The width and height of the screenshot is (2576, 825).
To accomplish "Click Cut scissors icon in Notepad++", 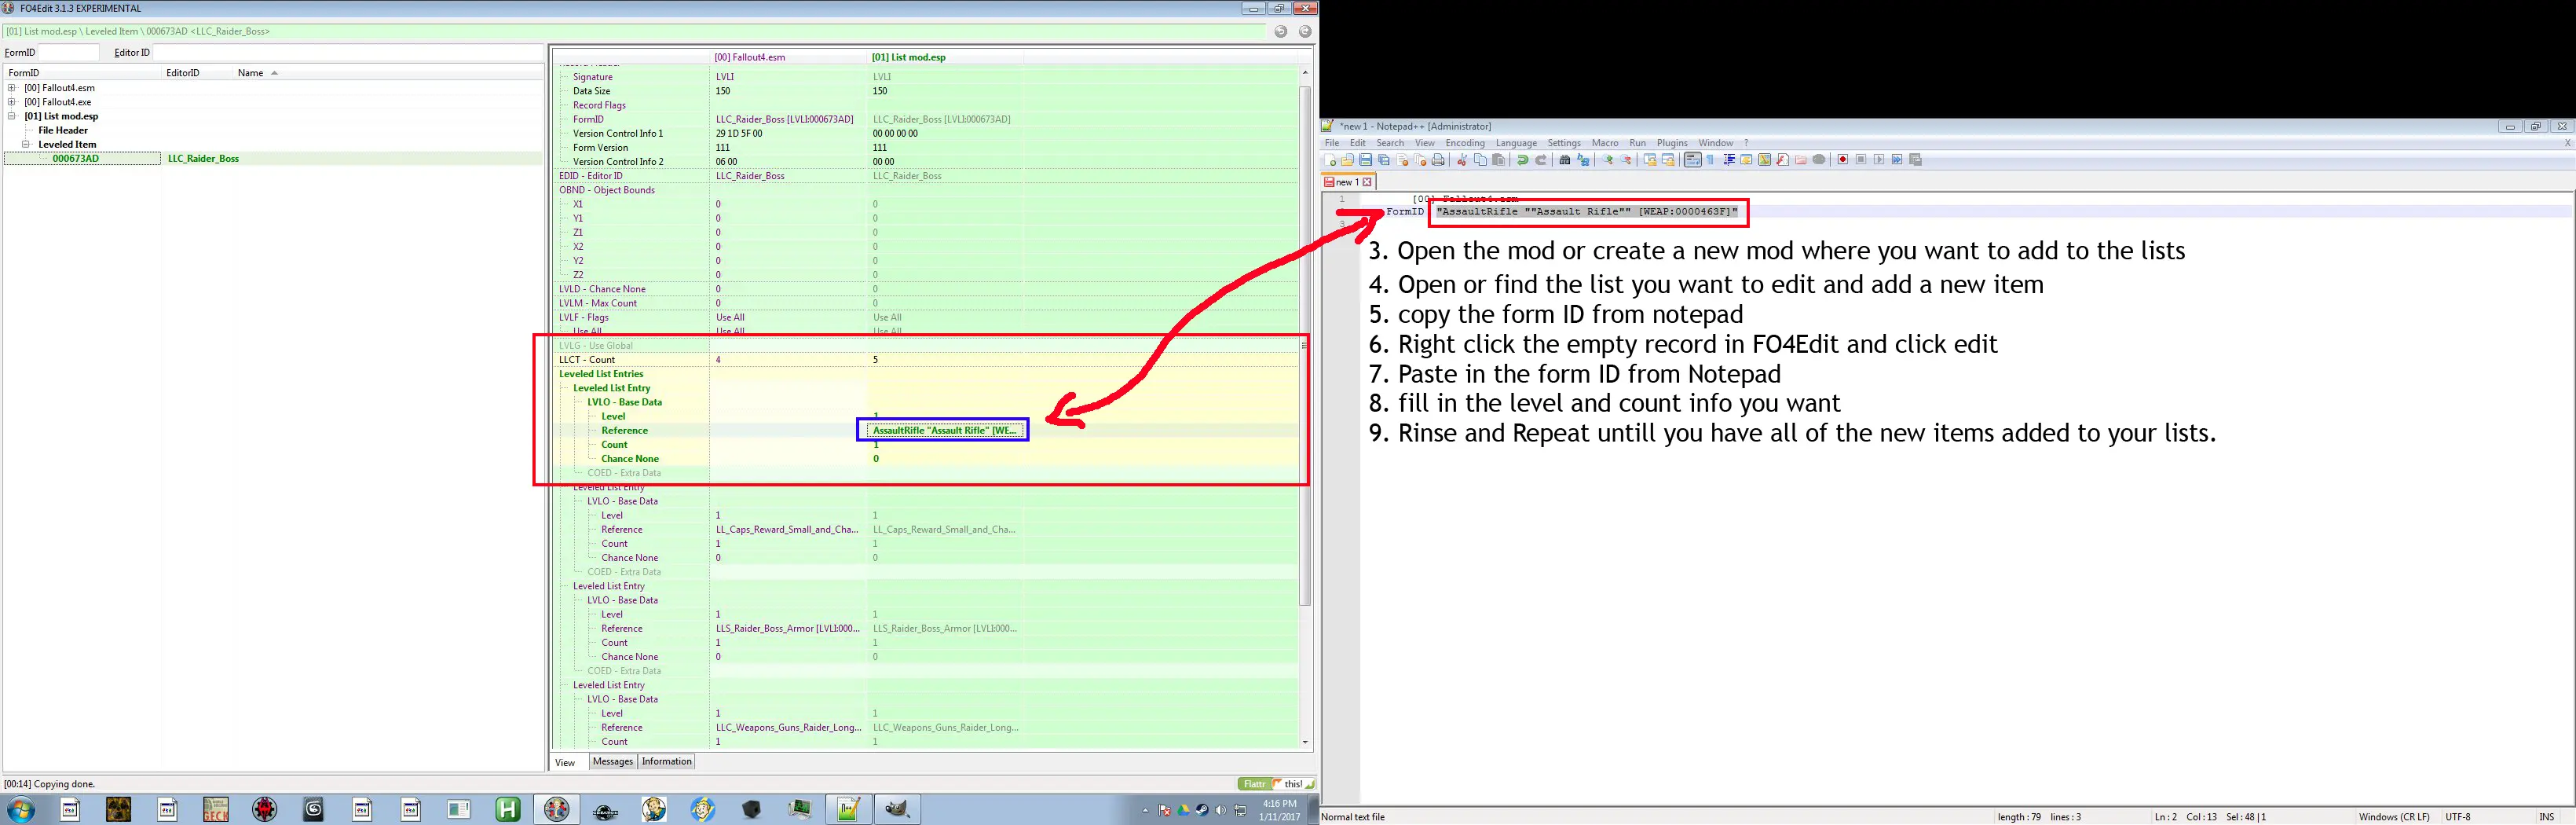I will point(1462,160).
